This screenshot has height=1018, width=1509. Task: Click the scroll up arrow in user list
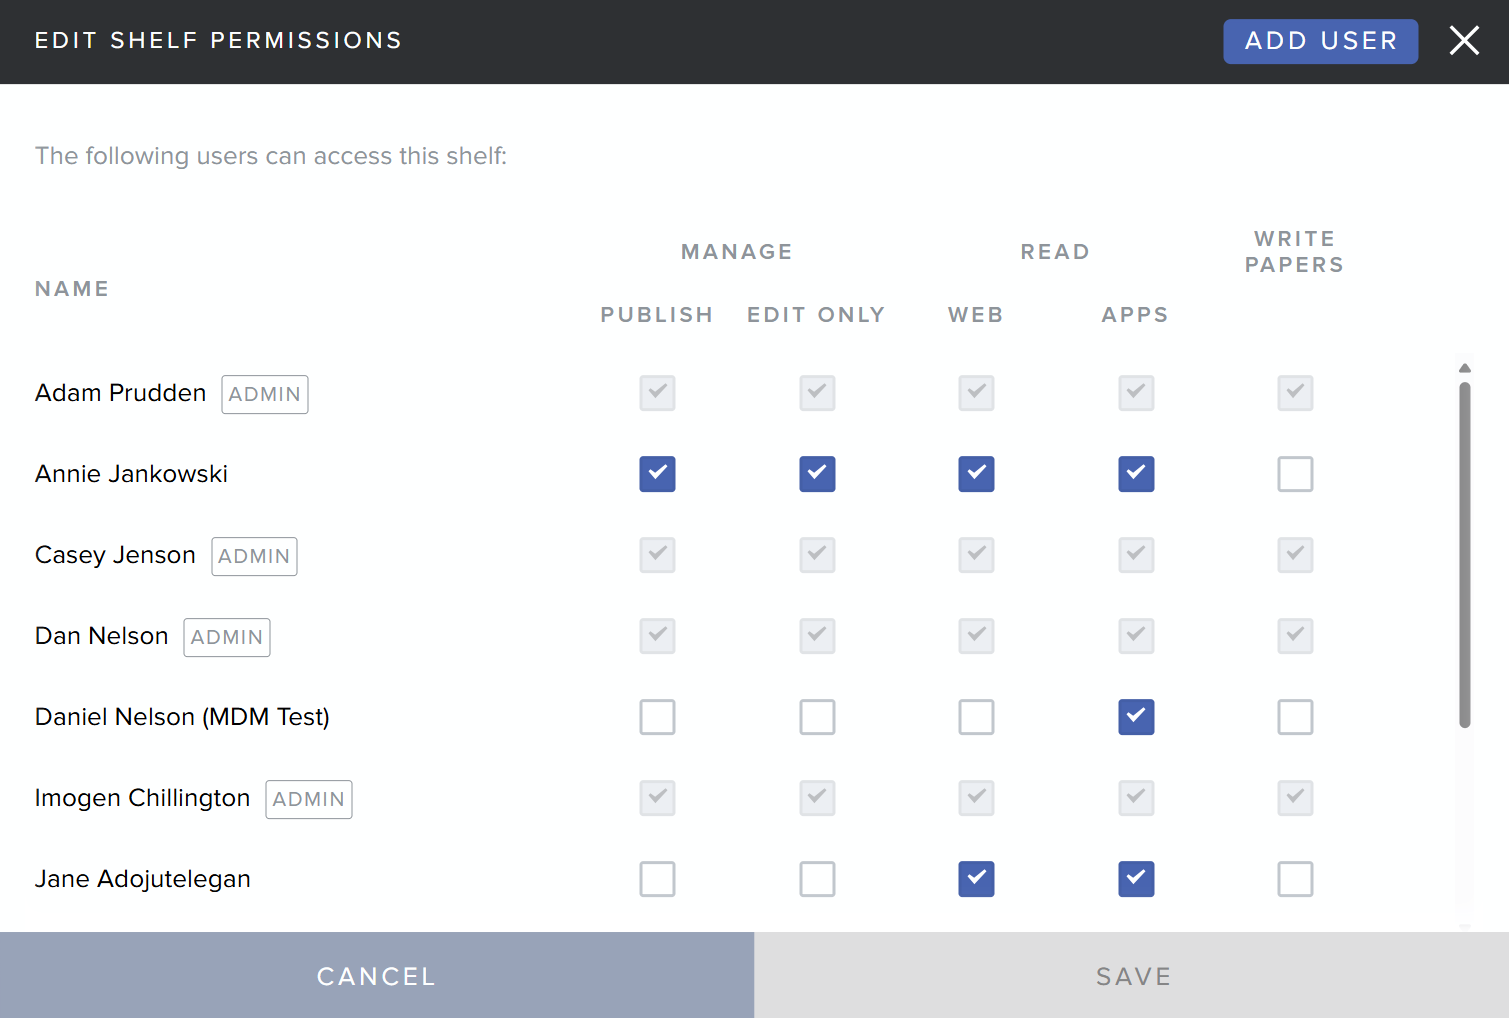(1465, 369)
